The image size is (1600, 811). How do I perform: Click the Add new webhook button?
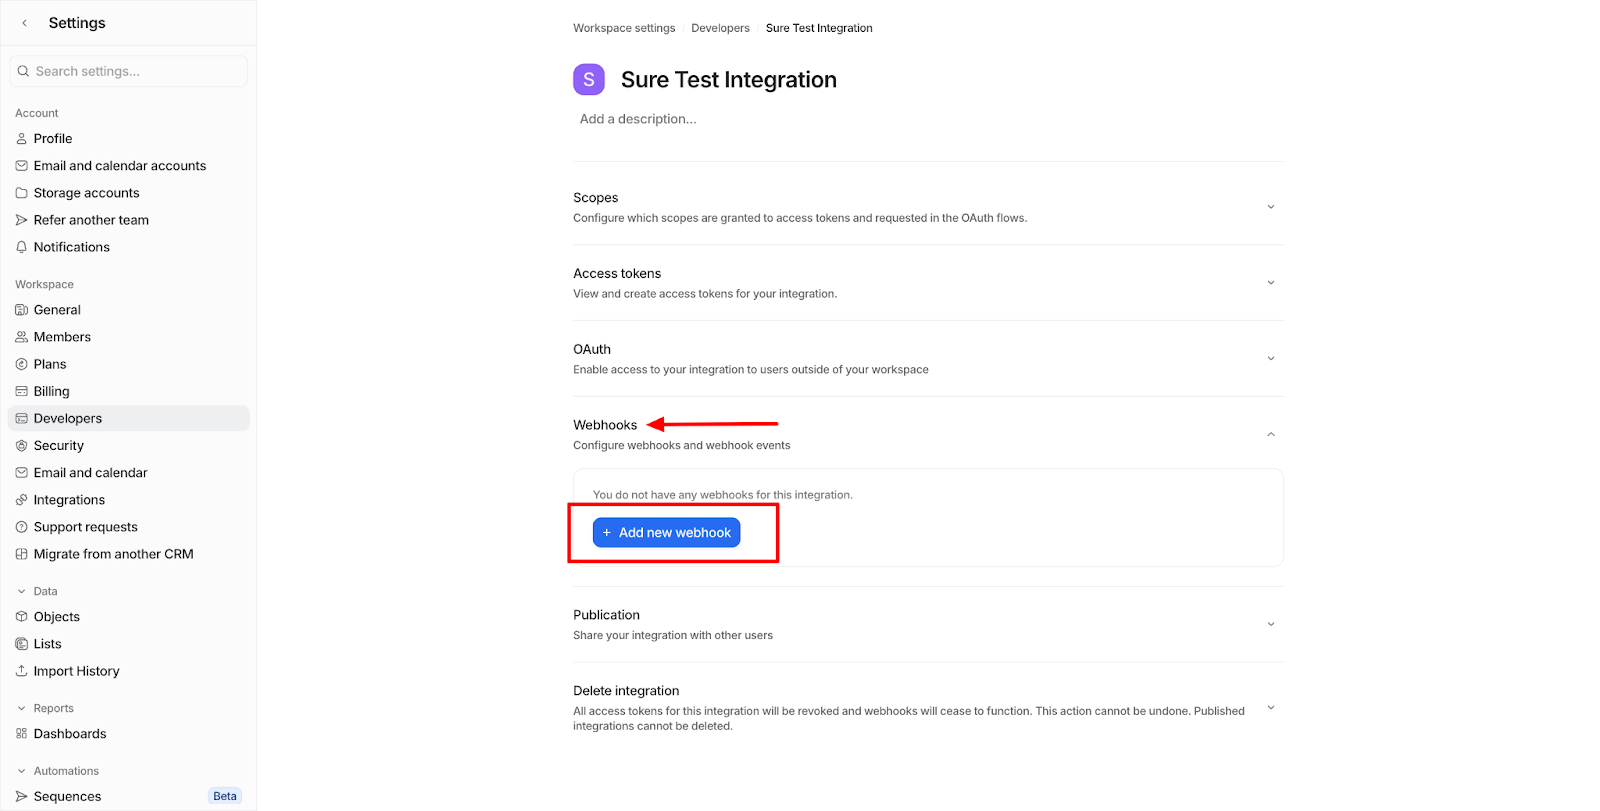pyautogui.click(x=667, y=533)
